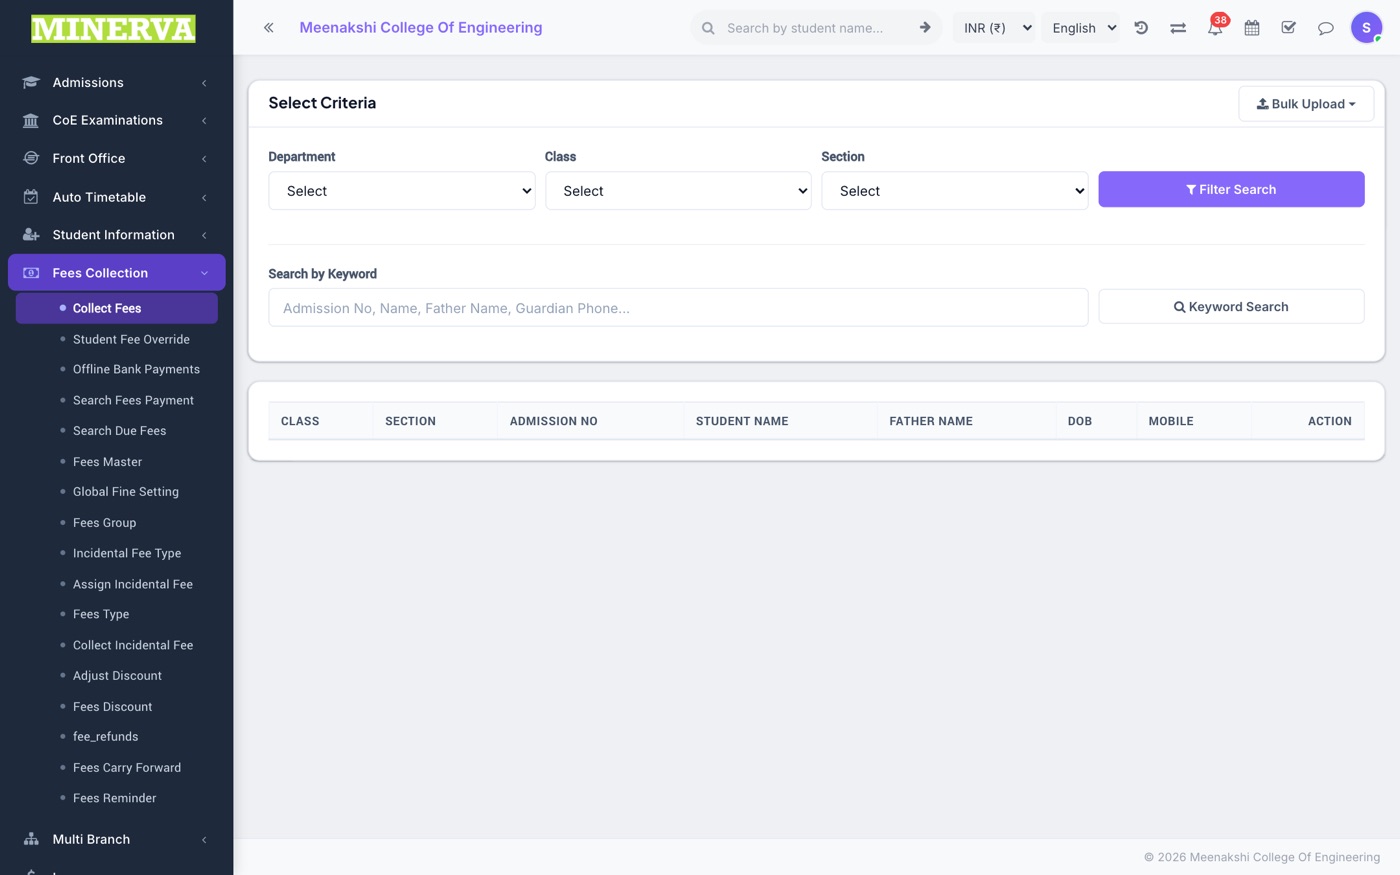Open Fees Discount menu item

pos(112,707)
